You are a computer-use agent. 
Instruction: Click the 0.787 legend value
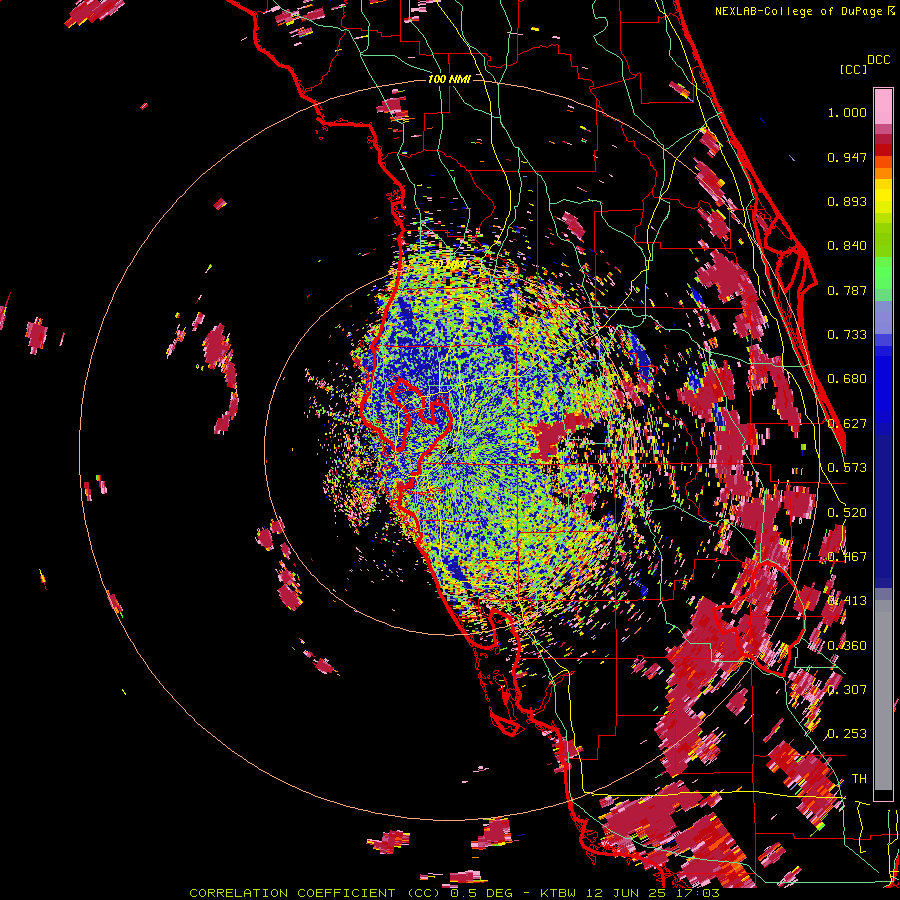pyautogui.click(x=847, y=290)
